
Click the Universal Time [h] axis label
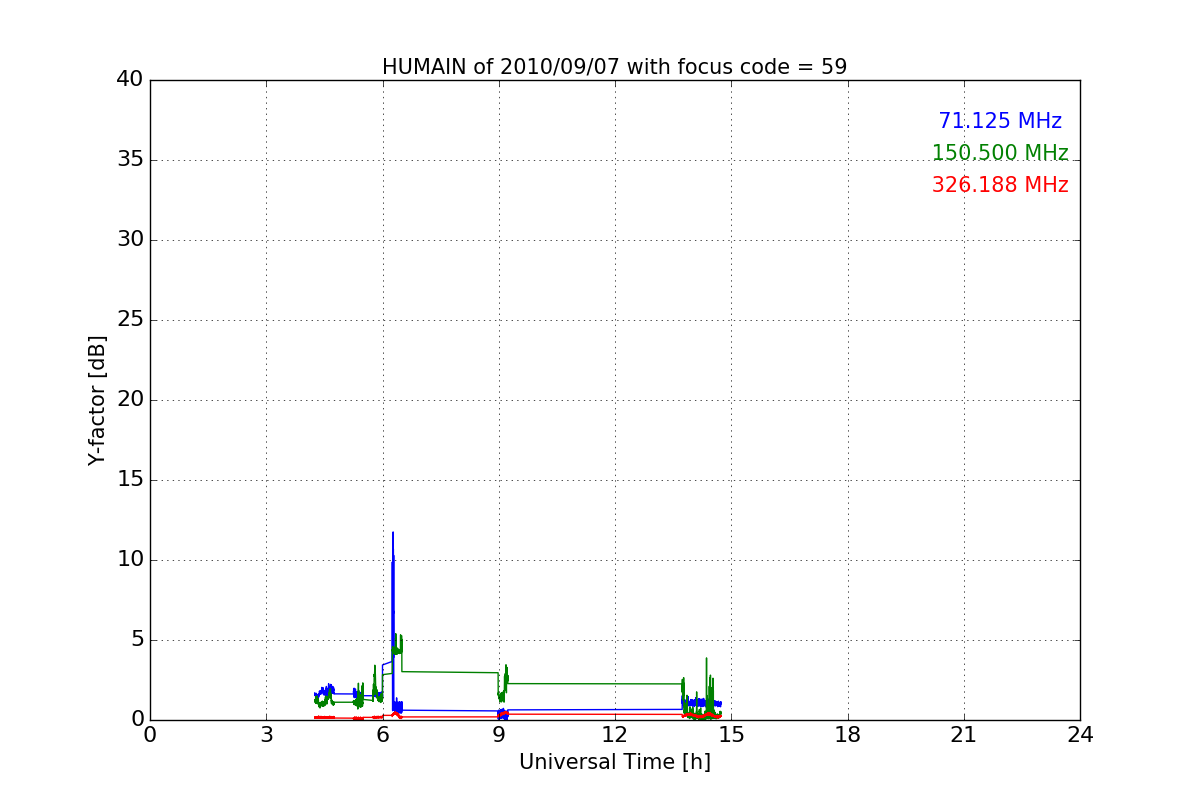tap(614, 762)
